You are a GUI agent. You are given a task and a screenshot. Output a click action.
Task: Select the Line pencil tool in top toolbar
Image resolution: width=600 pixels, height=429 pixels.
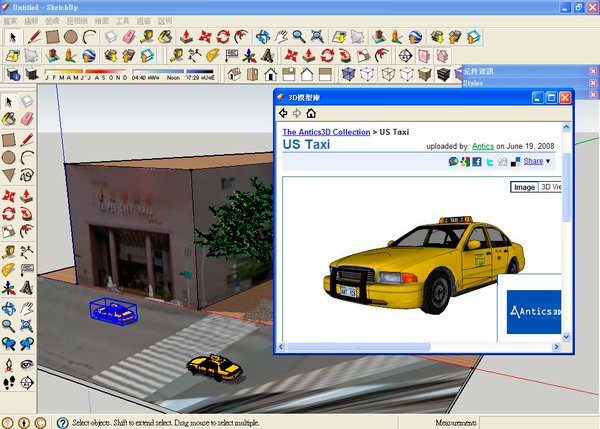tap(34, 37)
